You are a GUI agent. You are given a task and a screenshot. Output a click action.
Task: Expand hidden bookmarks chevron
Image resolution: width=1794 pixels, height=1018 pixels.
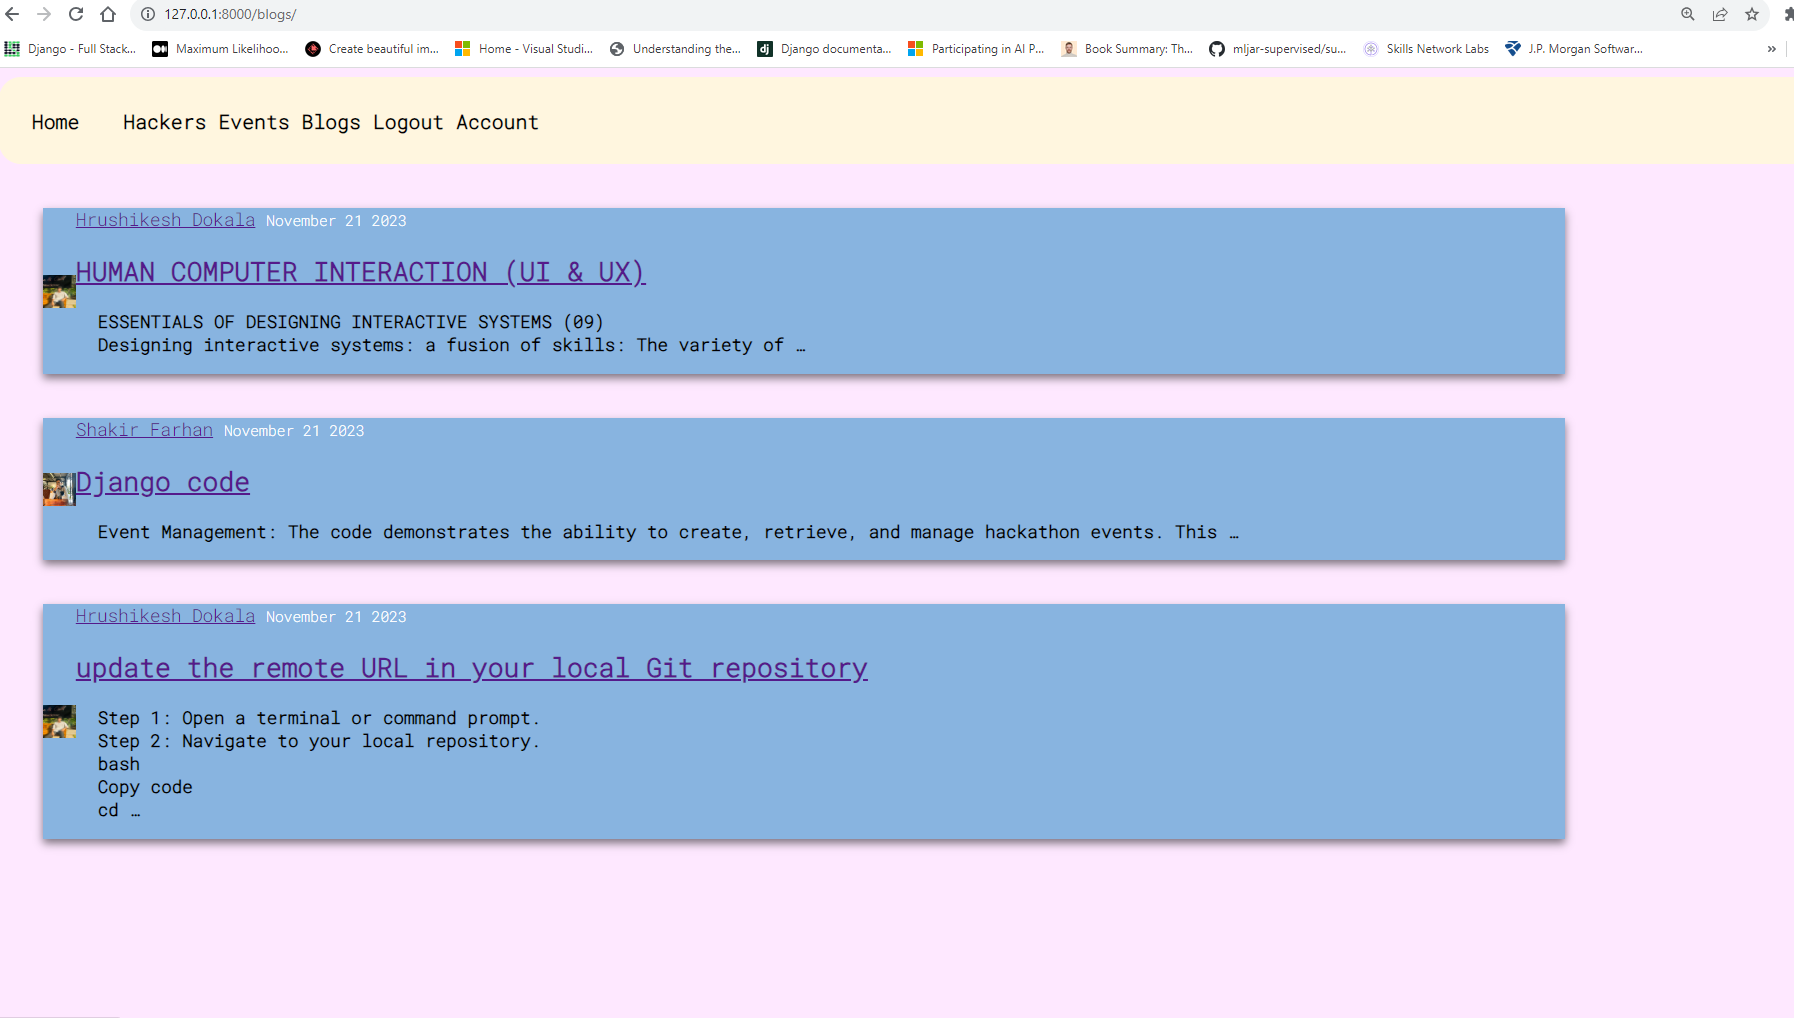[x=1771, y=49]
